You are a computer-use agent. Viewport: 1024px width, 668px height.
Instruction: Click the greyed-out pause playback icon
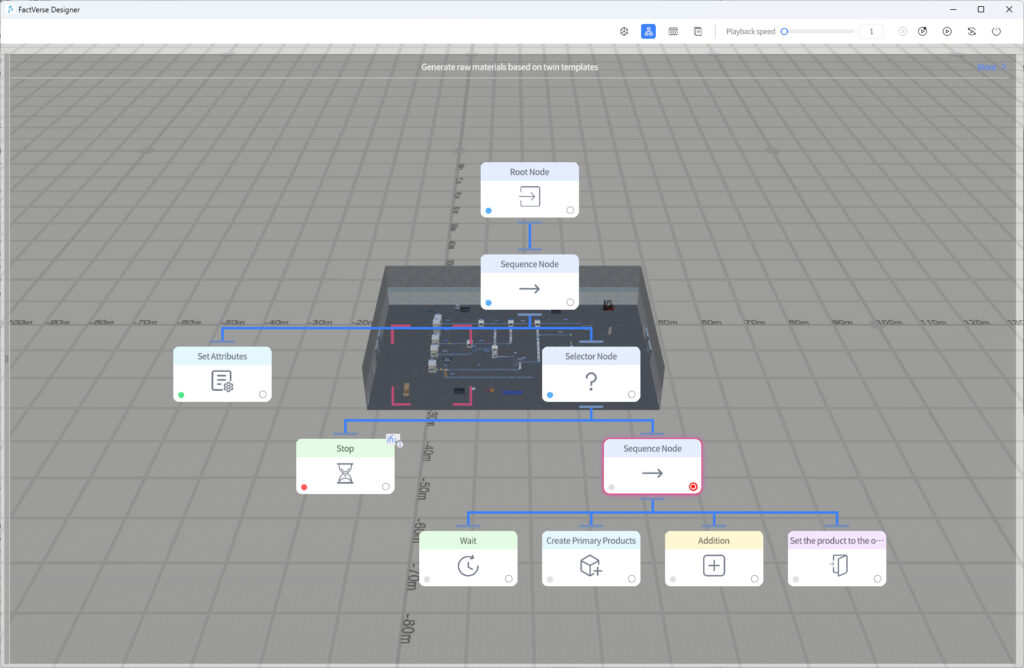pyautogui.click(x=903, y=31)
